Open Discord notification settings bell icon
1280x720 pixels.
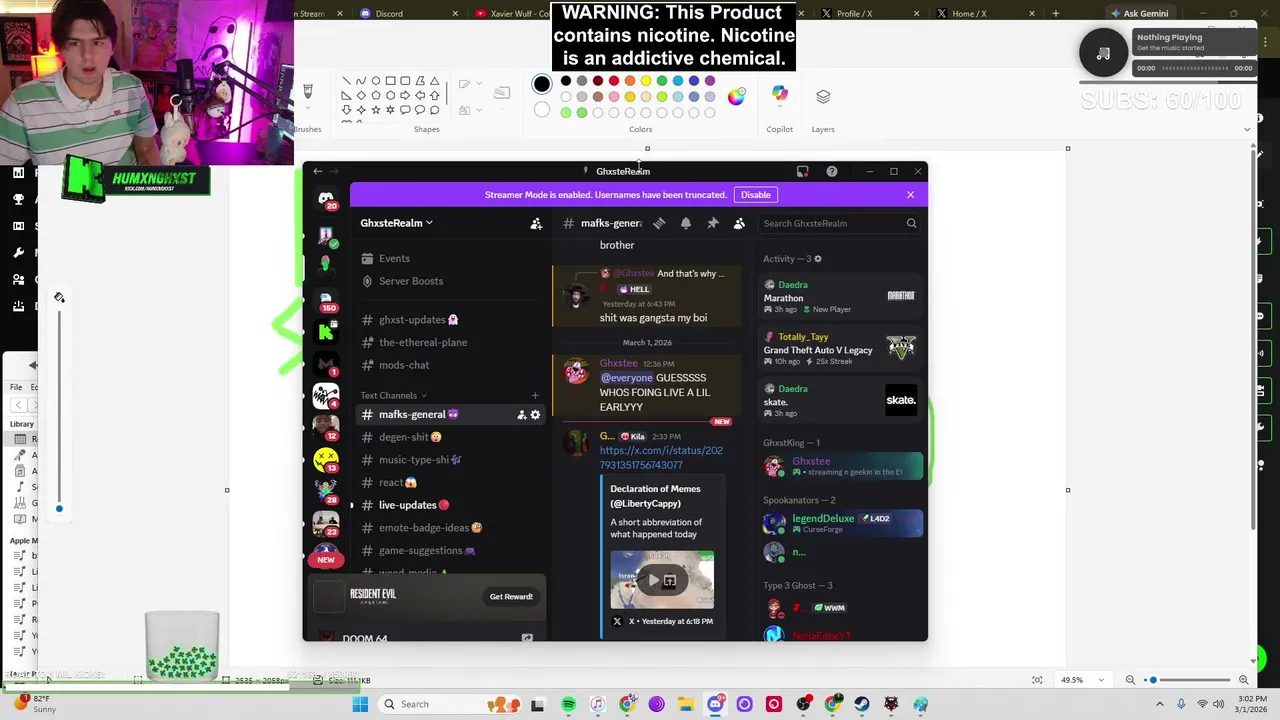pyautogui.click(x=686, y=223)
